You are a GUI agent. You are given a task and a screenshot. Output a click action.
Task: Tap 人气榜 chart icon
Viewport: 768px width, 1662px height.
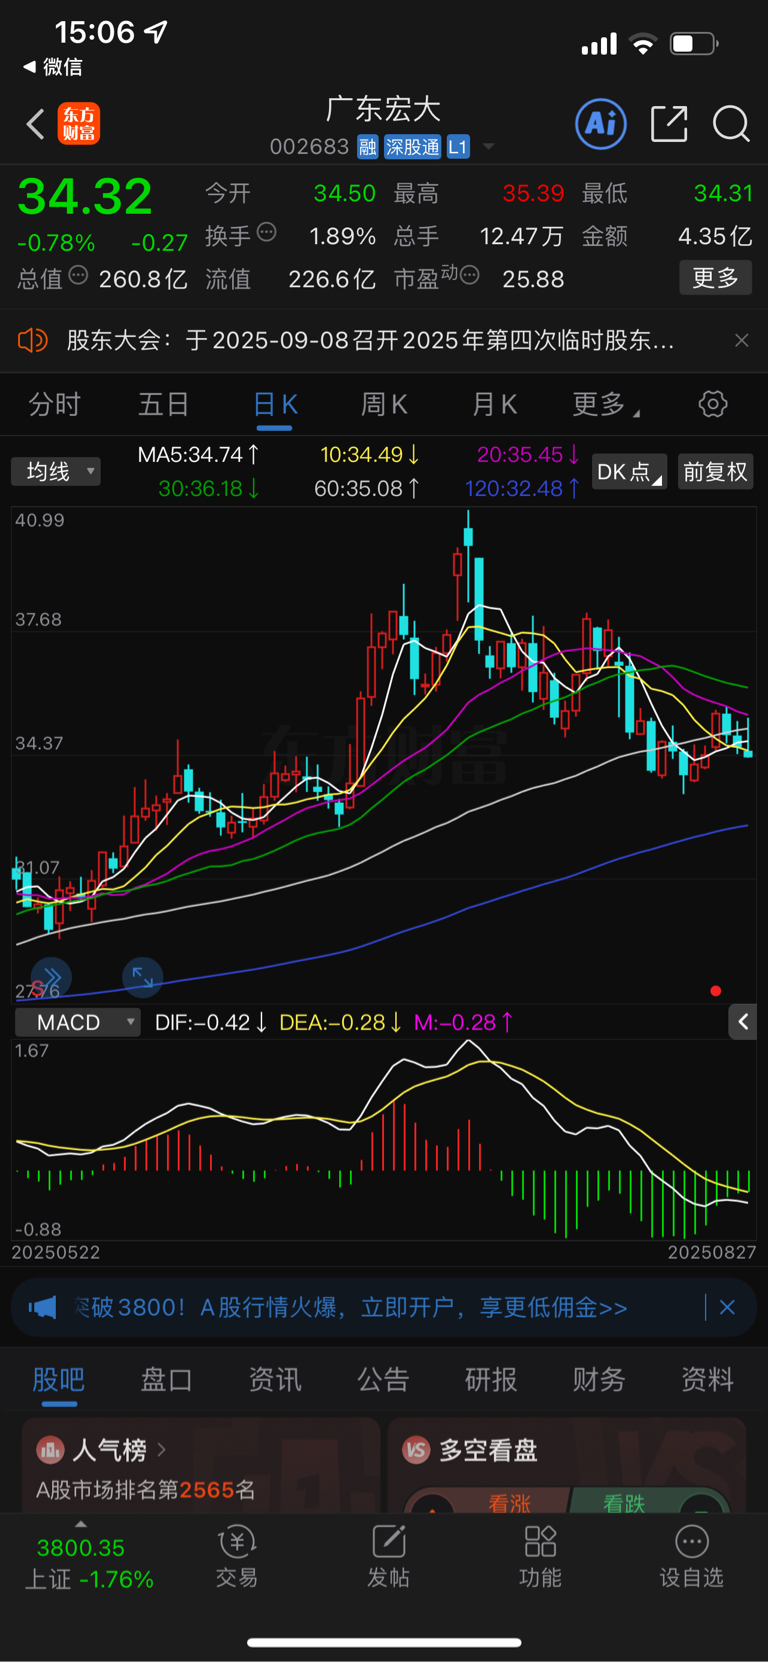pyautogui.click(x=50, y=1449)
